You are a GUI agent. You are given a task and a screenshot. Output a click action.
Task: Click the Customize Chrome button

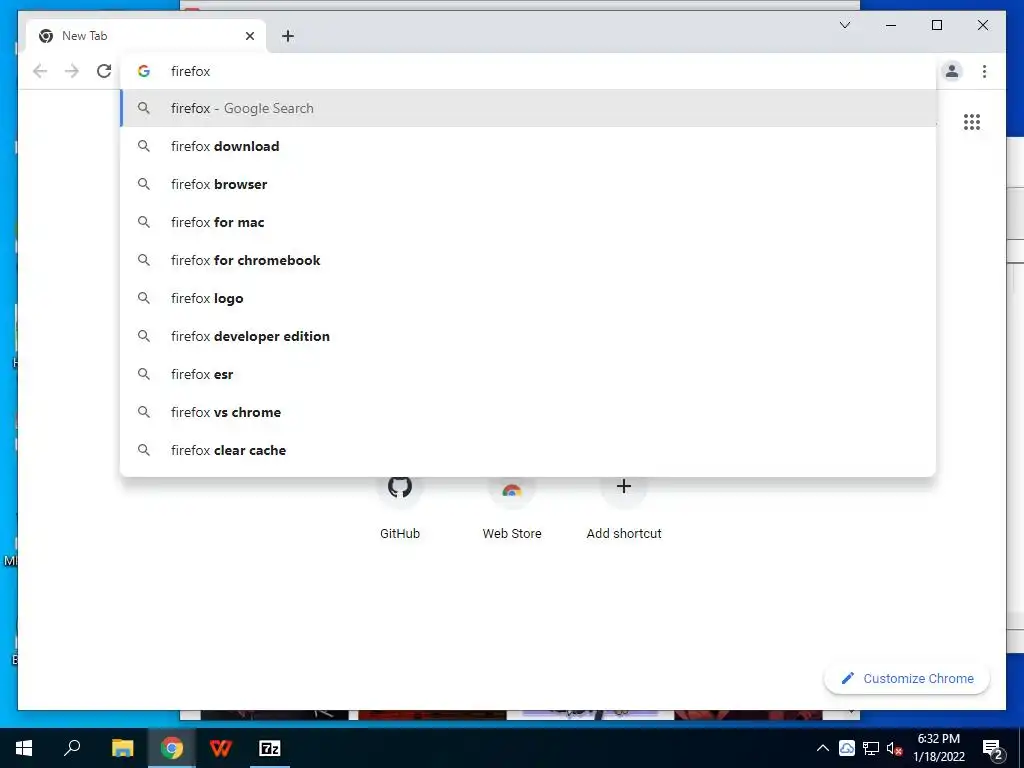pyautogui.click(x=907, y=679)
